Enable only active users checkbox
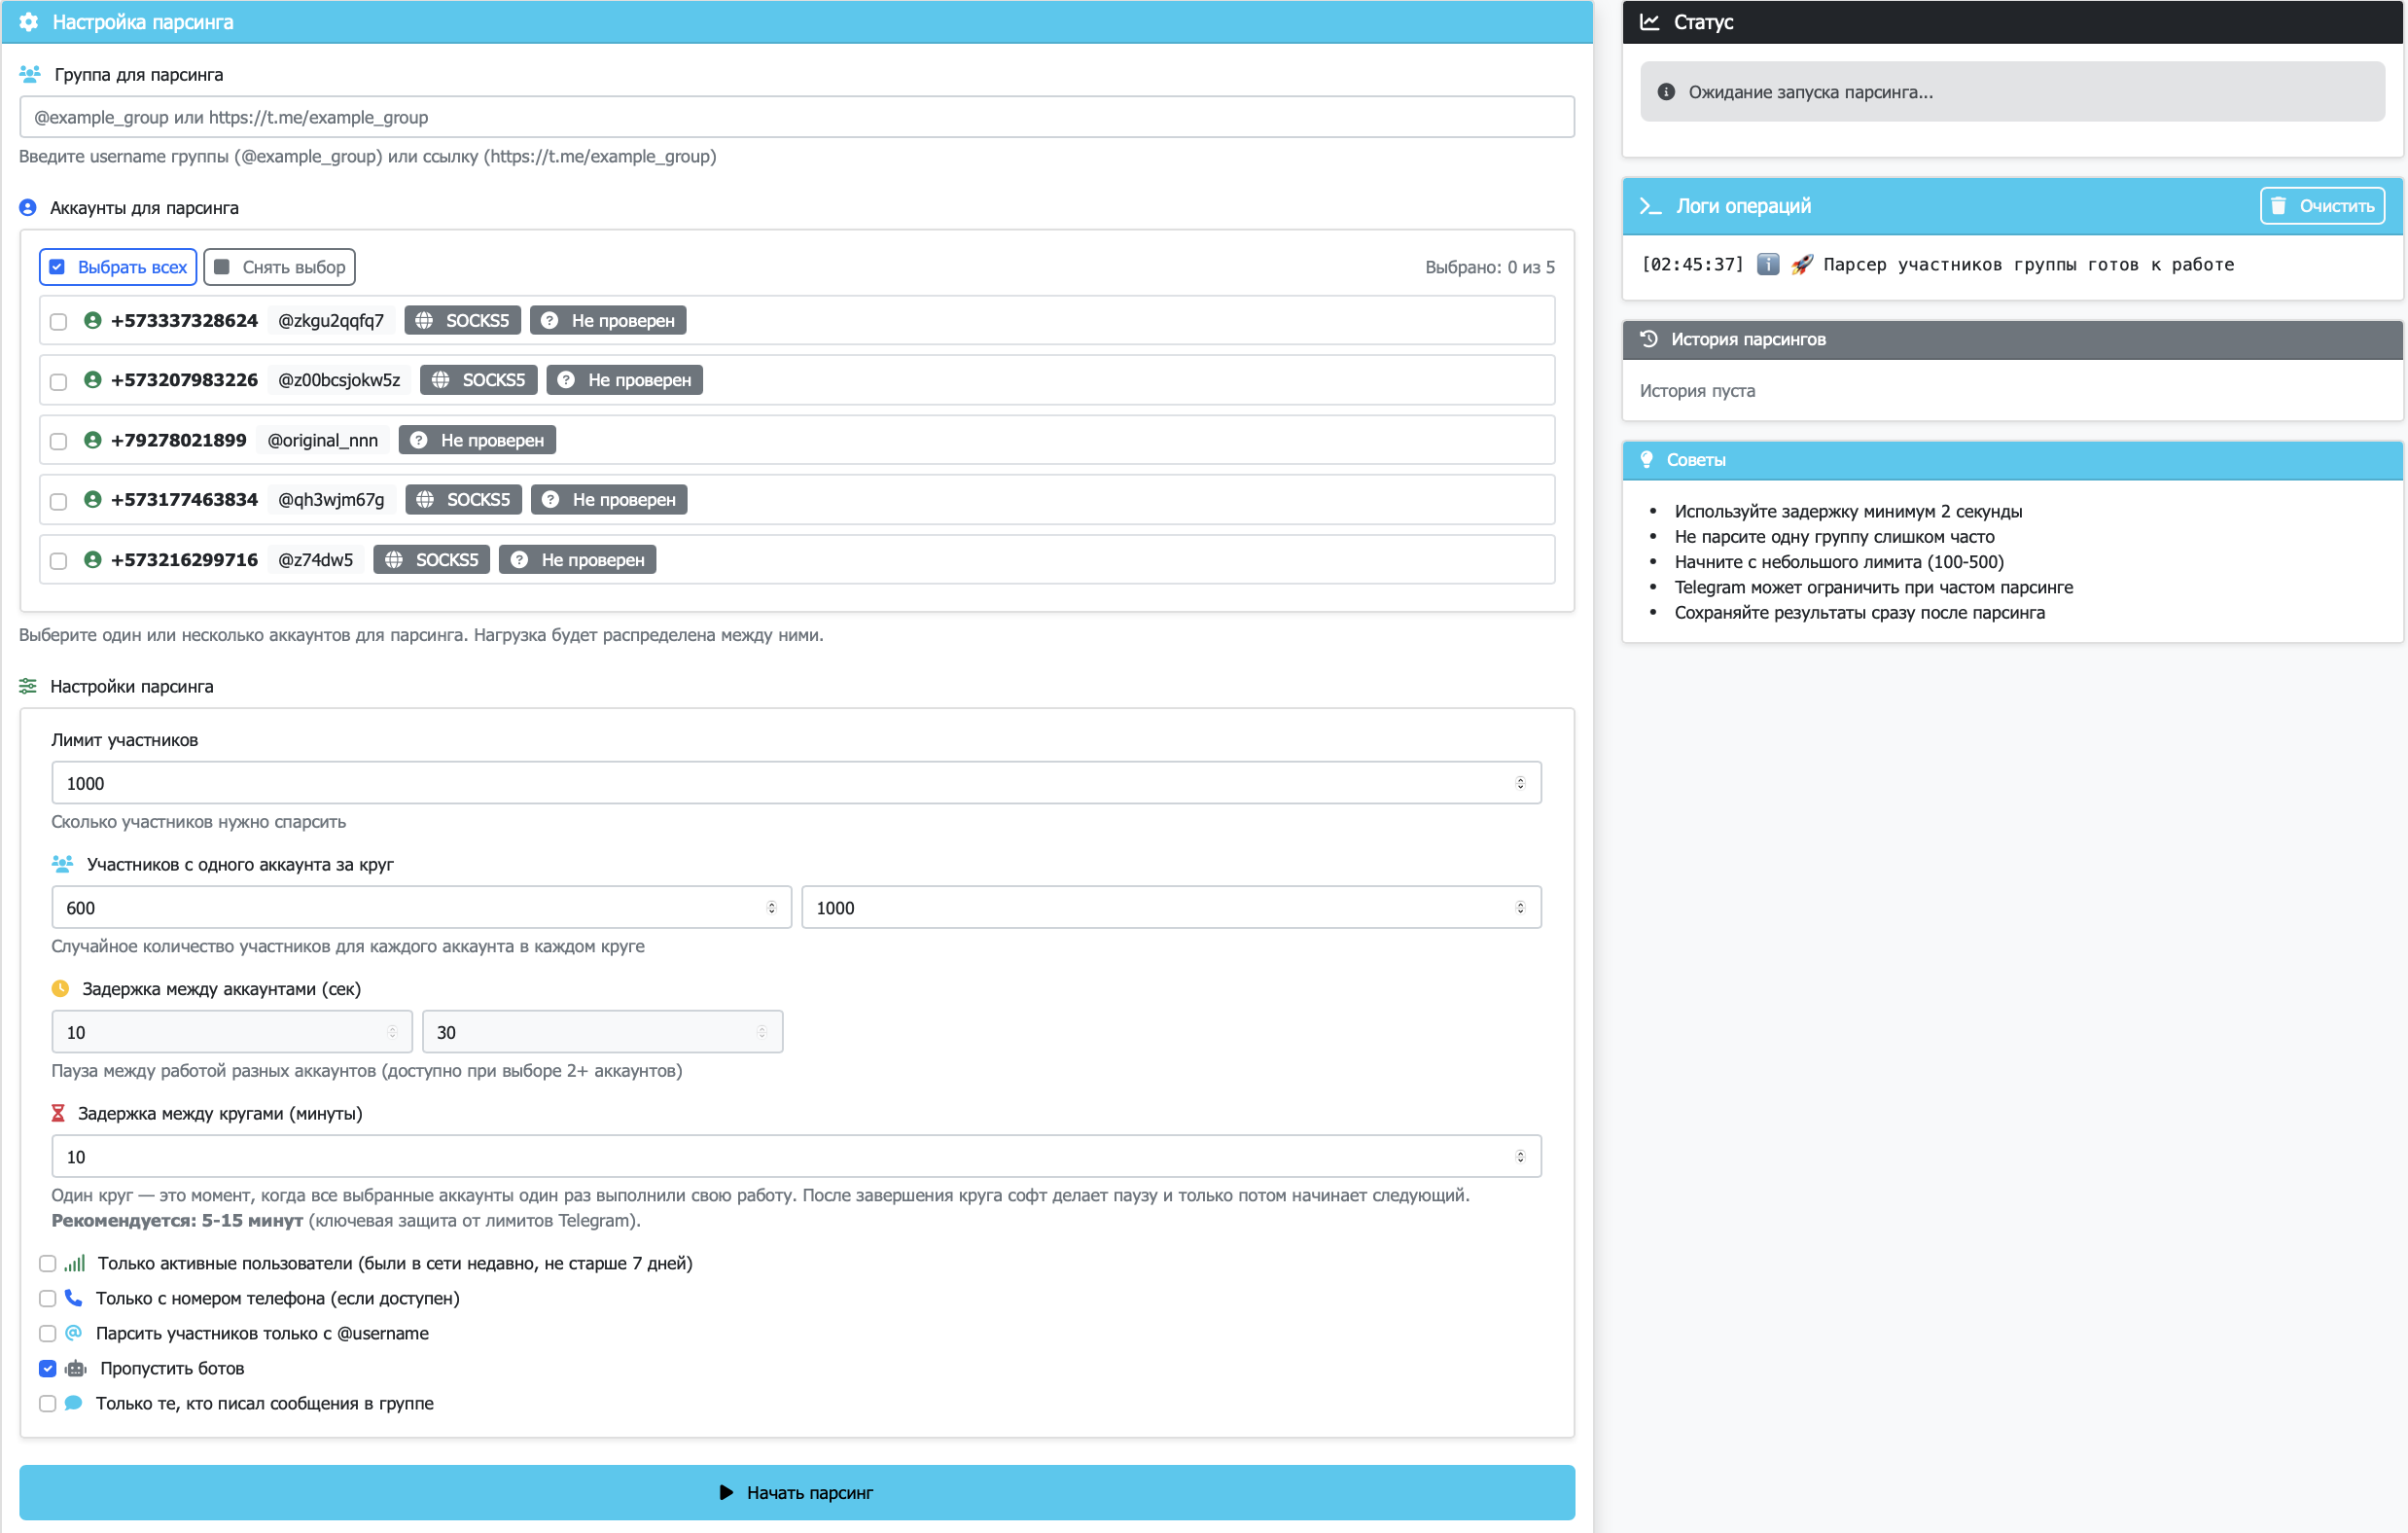Image resolution: width=2408 pixels, height=1533 pixels. point(47,1263)
